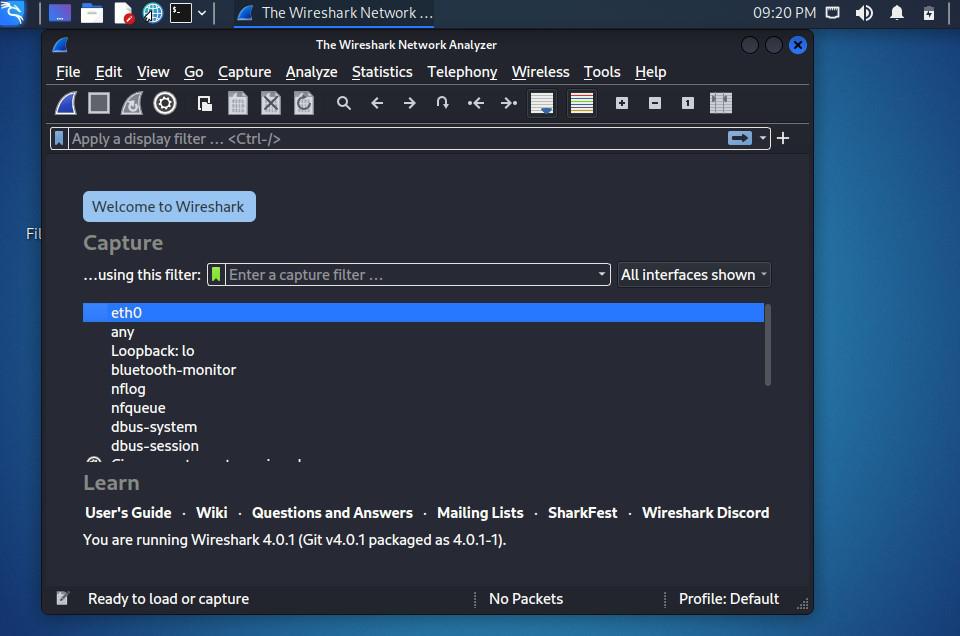Open the Wiki link
Viewport: 960px width, 636px height.
coord(212,513)
